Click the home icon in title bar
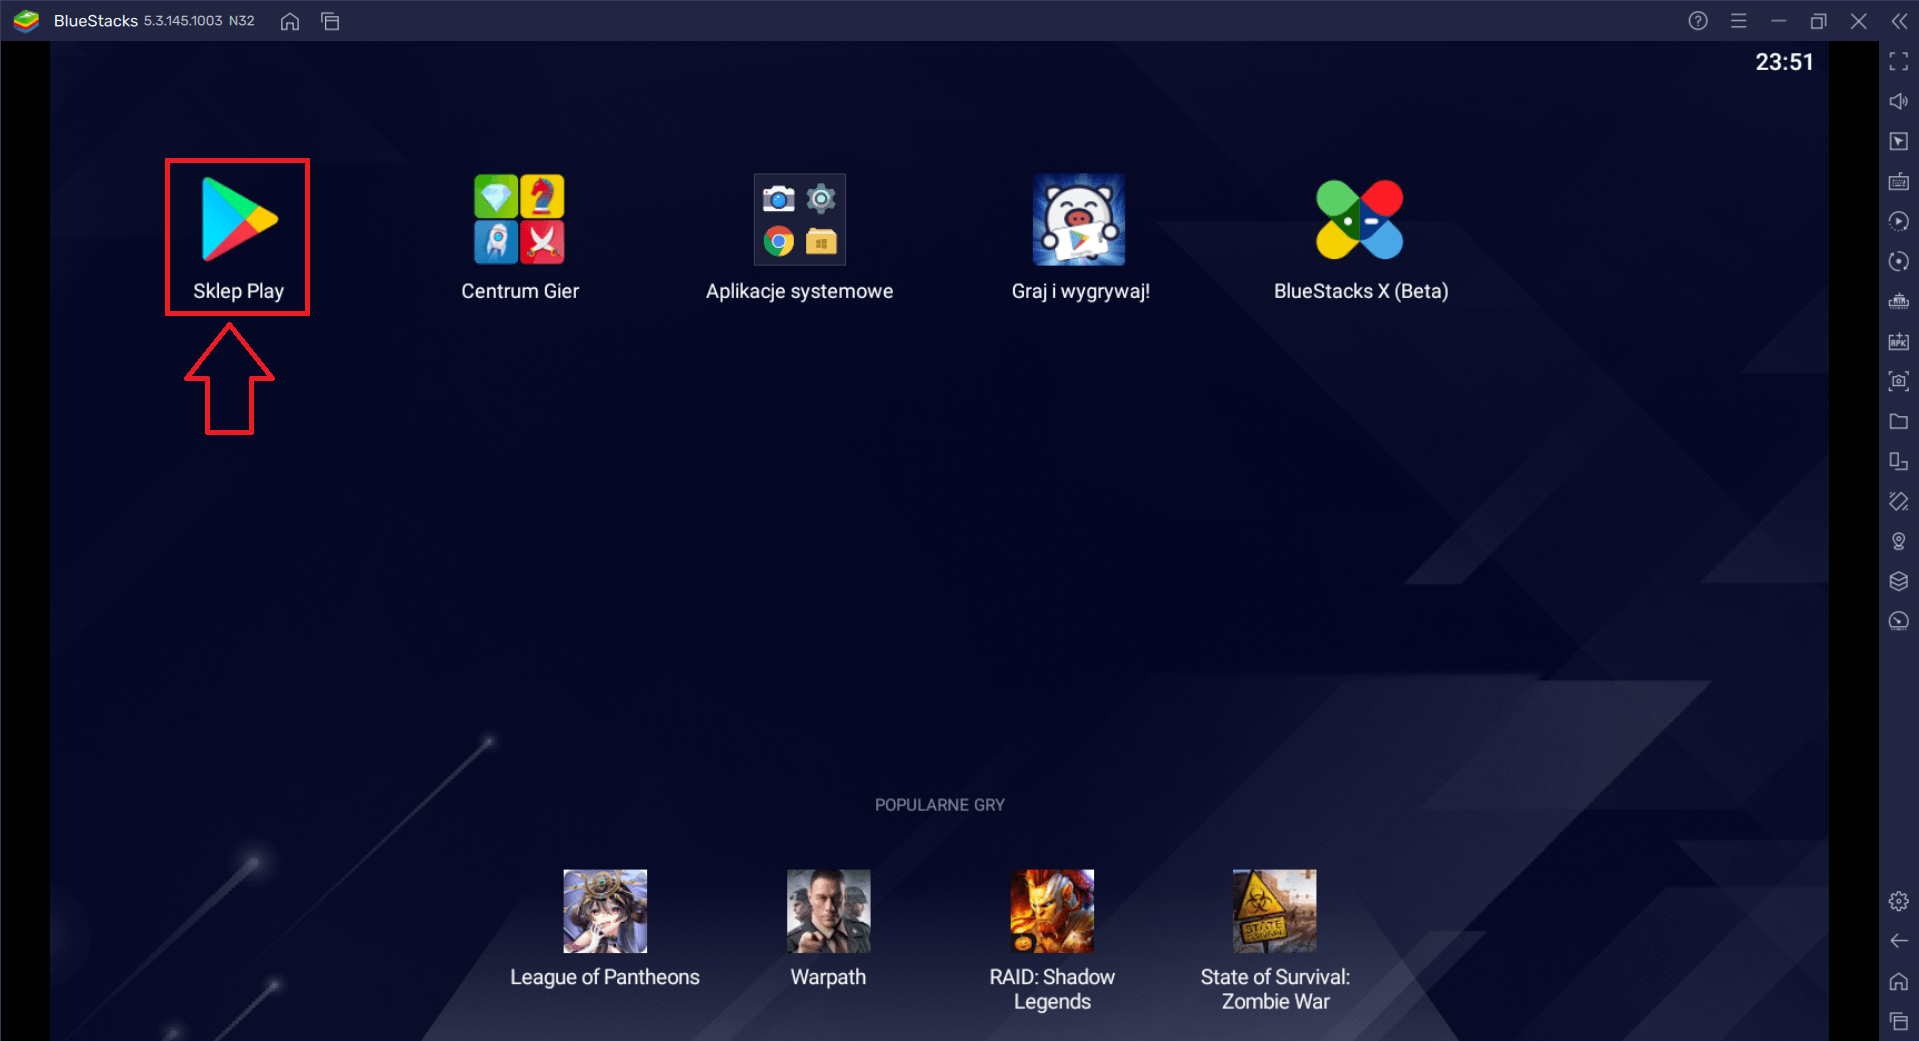Viewport: 1919px width, 1041px height. click(x=290, y=21)
